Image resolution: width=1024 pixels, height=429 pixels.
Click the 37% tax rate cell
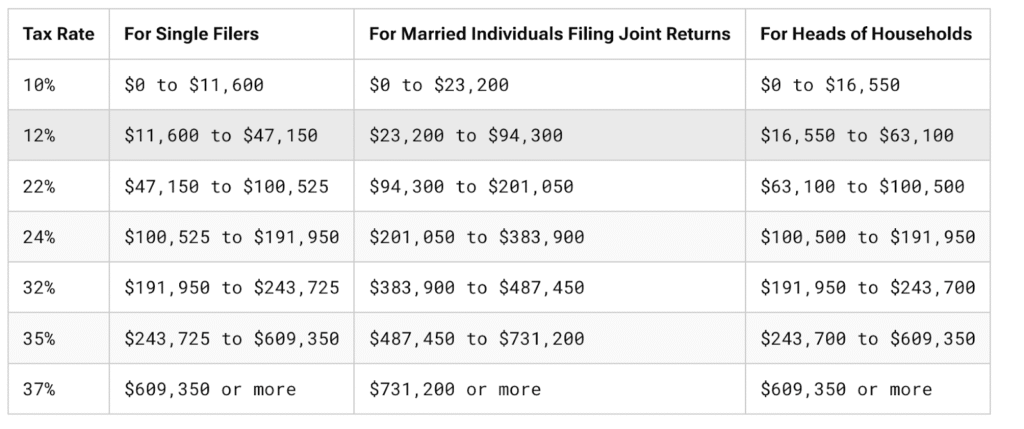coord(39,389)
